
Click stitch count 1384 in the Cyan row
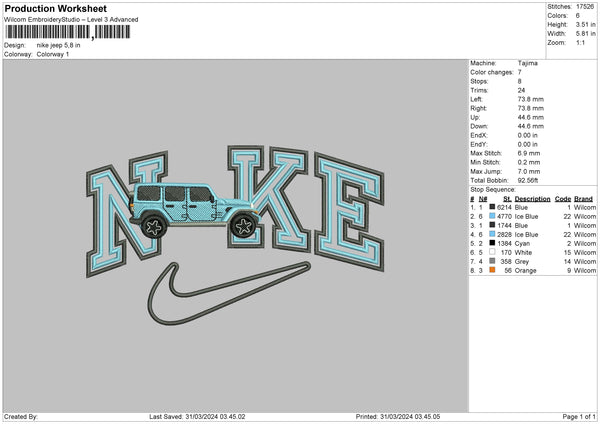504,243
